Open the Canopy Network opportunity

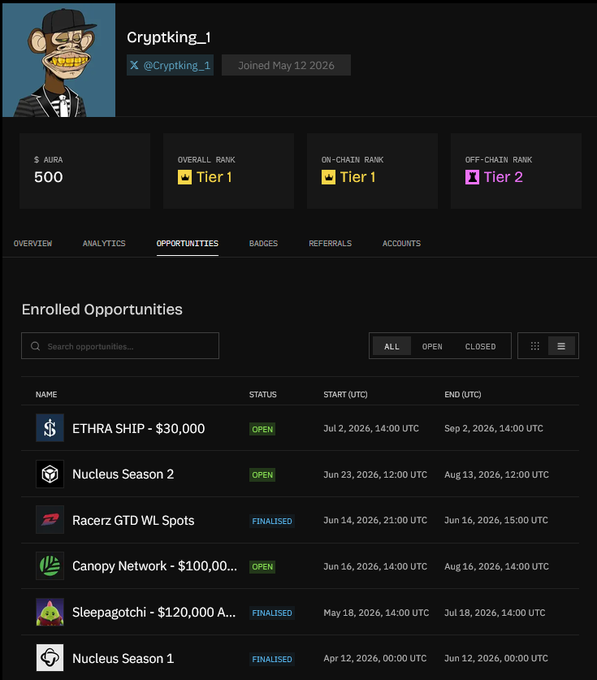tap(155, 566)
